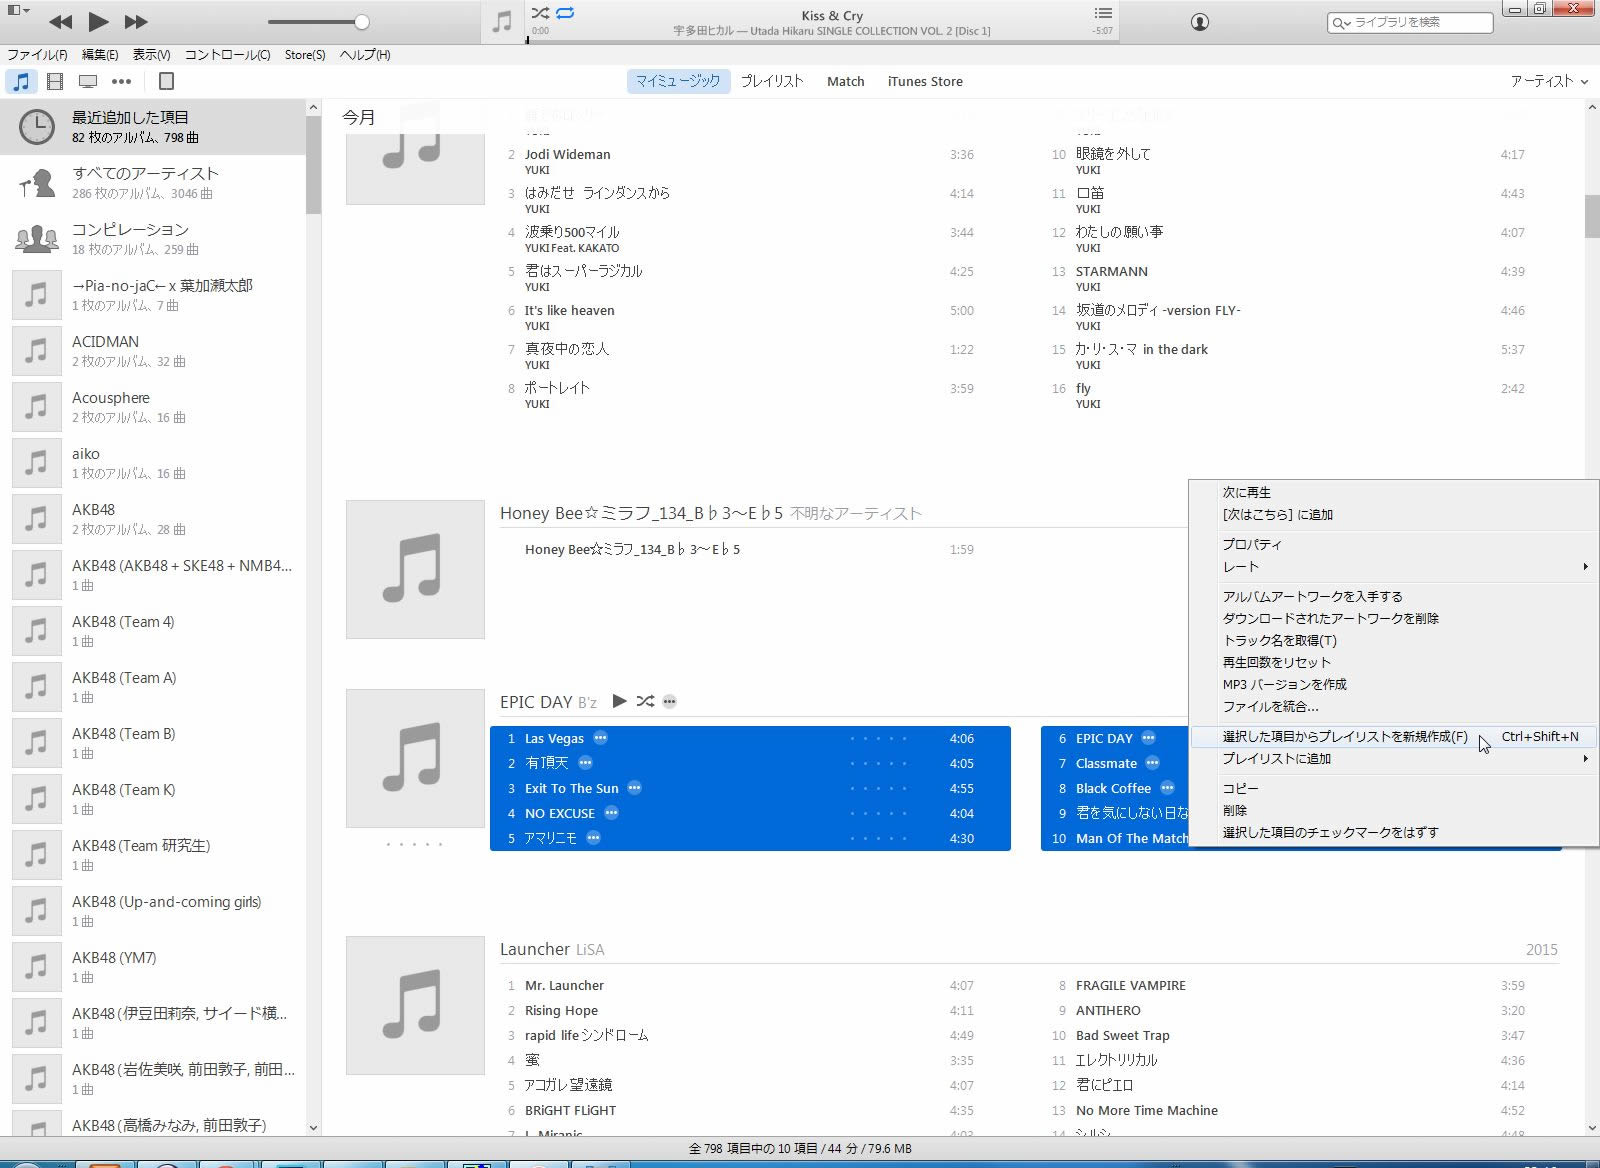Go to the iTunes Store tab
The image size is (1600, 1168).
tap(925, 81)
